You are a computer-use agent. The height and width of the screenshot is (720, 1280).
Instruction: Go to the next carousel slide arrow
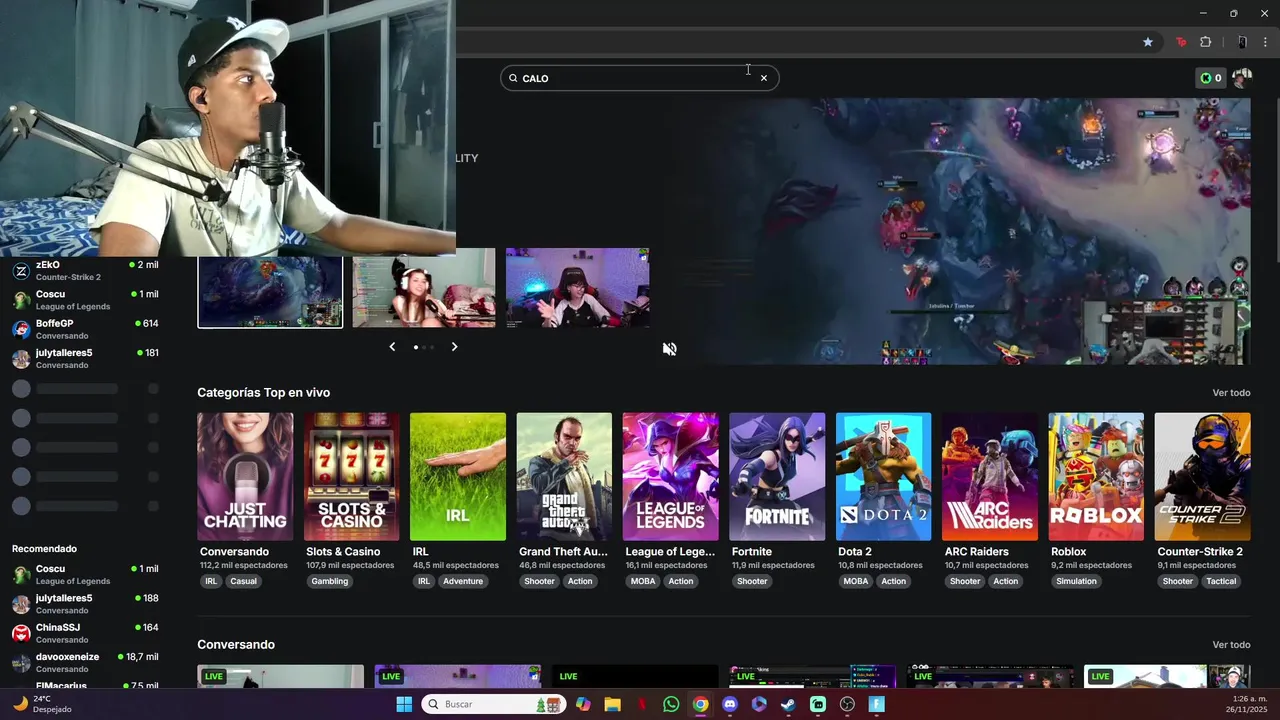[x=454, y=347]
